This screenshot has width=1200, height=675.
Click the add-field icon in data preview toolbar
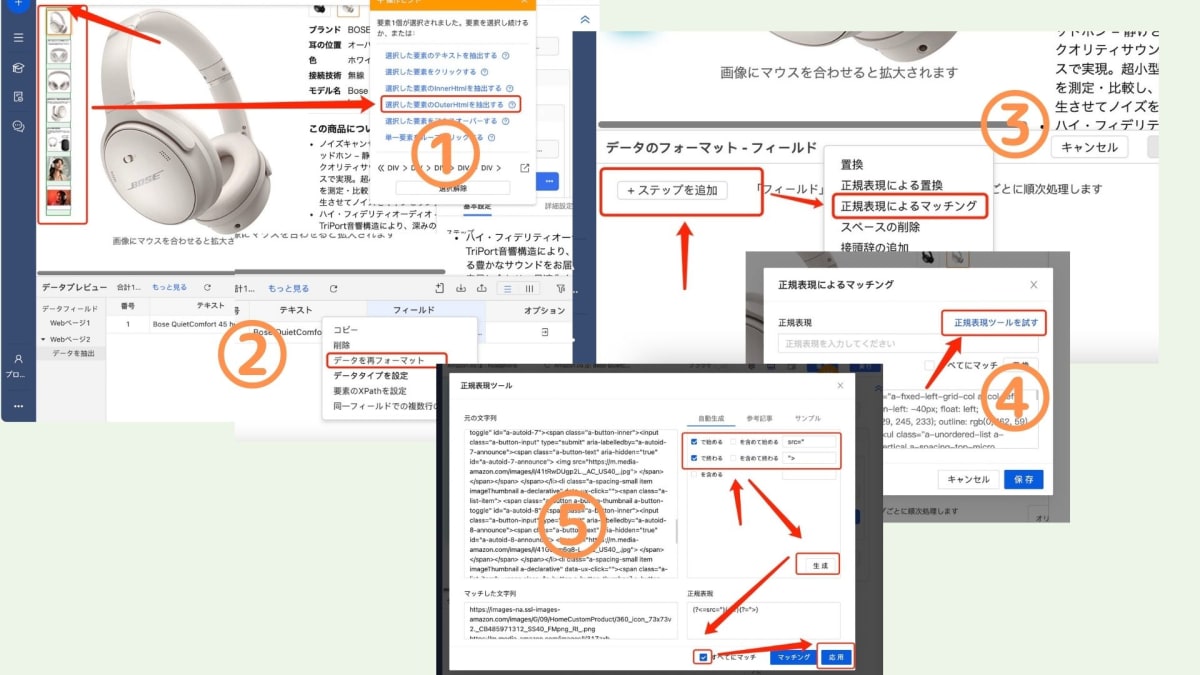(x=439, y=288)
